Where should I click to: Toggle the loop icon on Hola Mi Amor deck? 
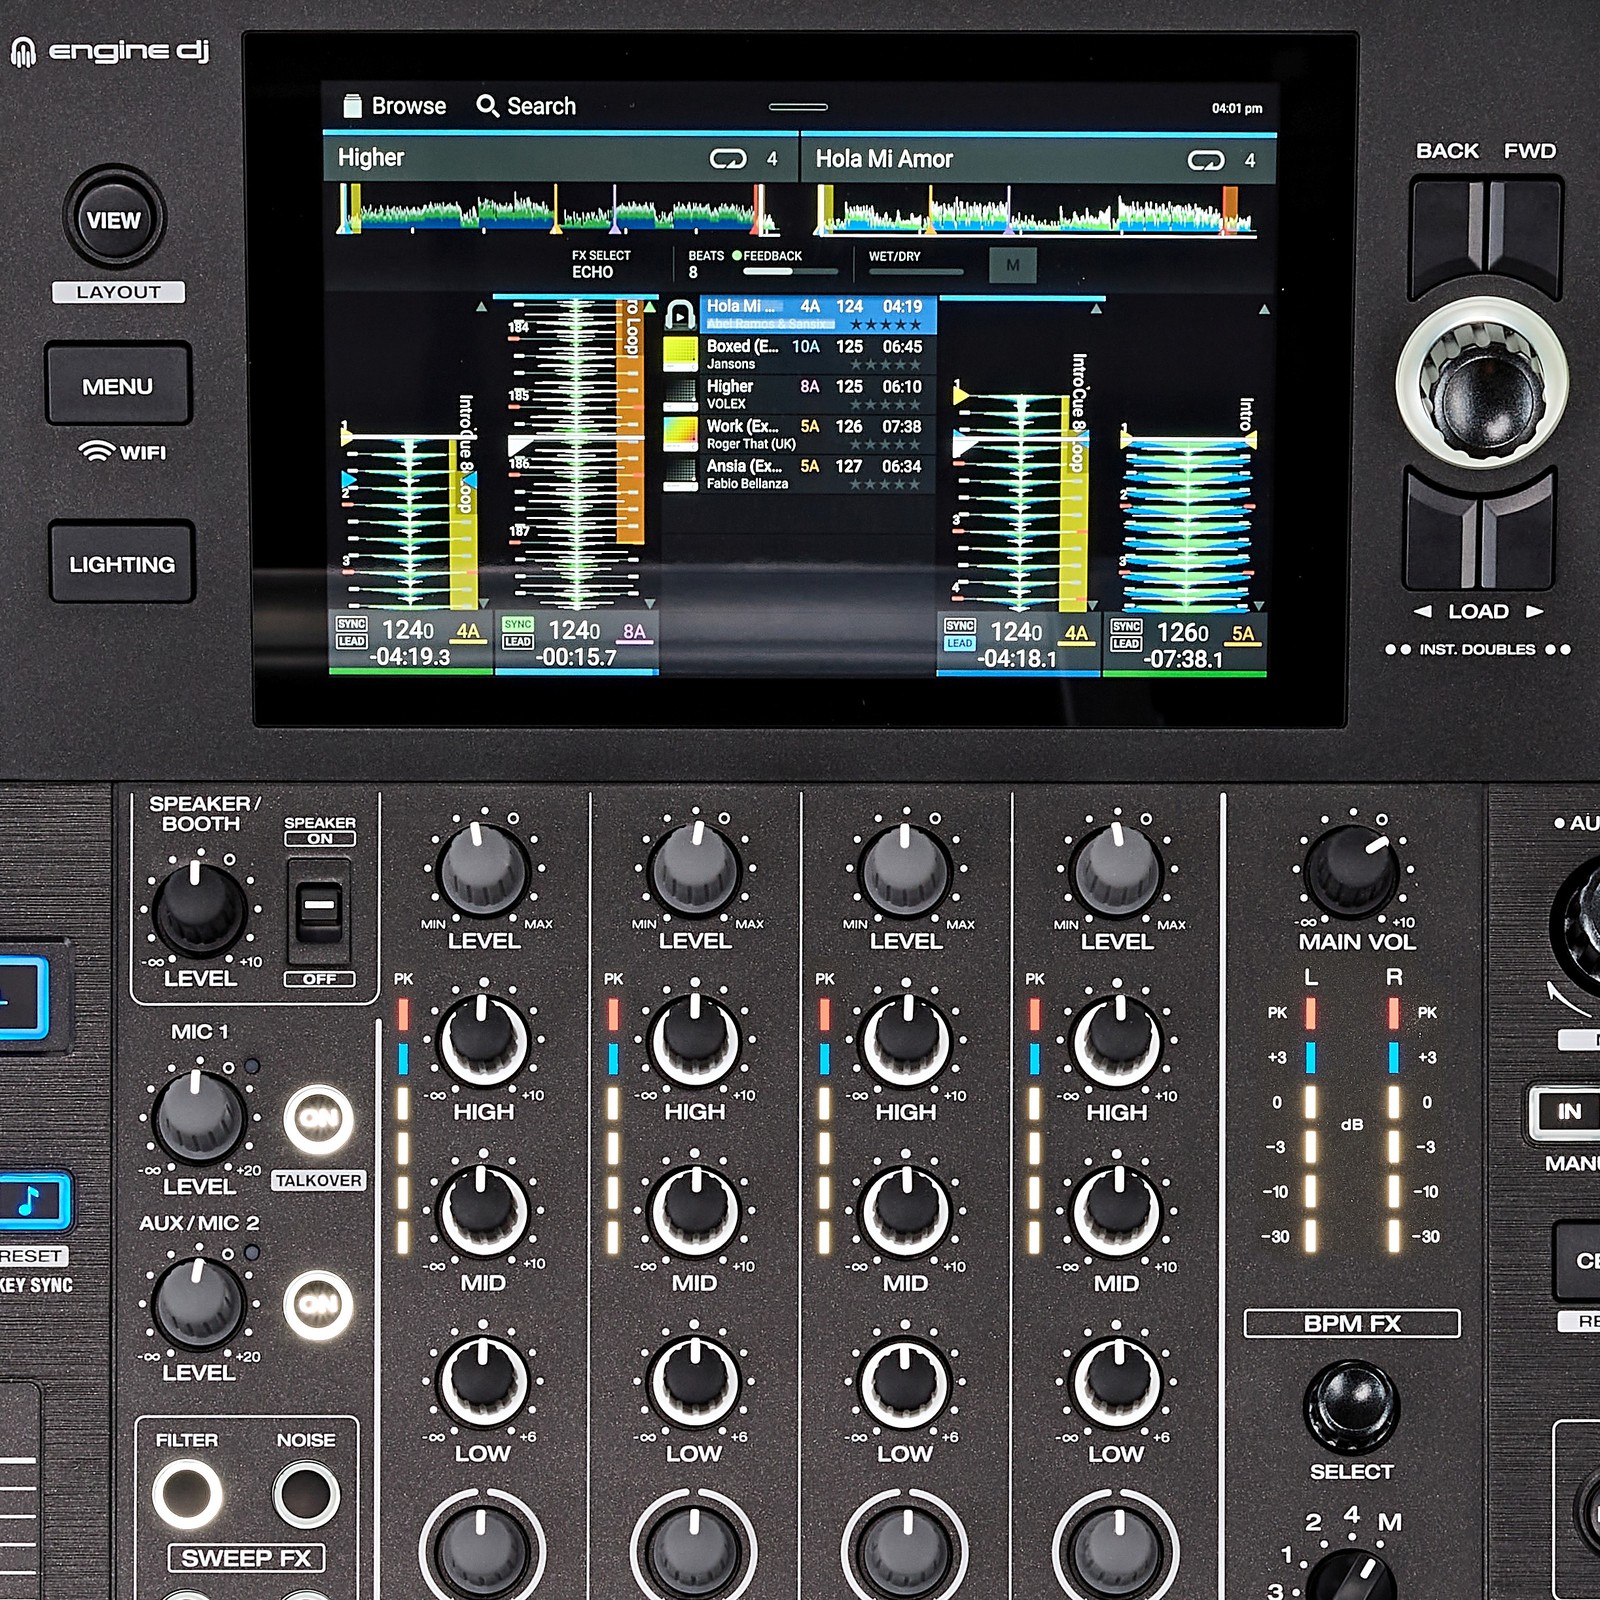coord(1206,160)
